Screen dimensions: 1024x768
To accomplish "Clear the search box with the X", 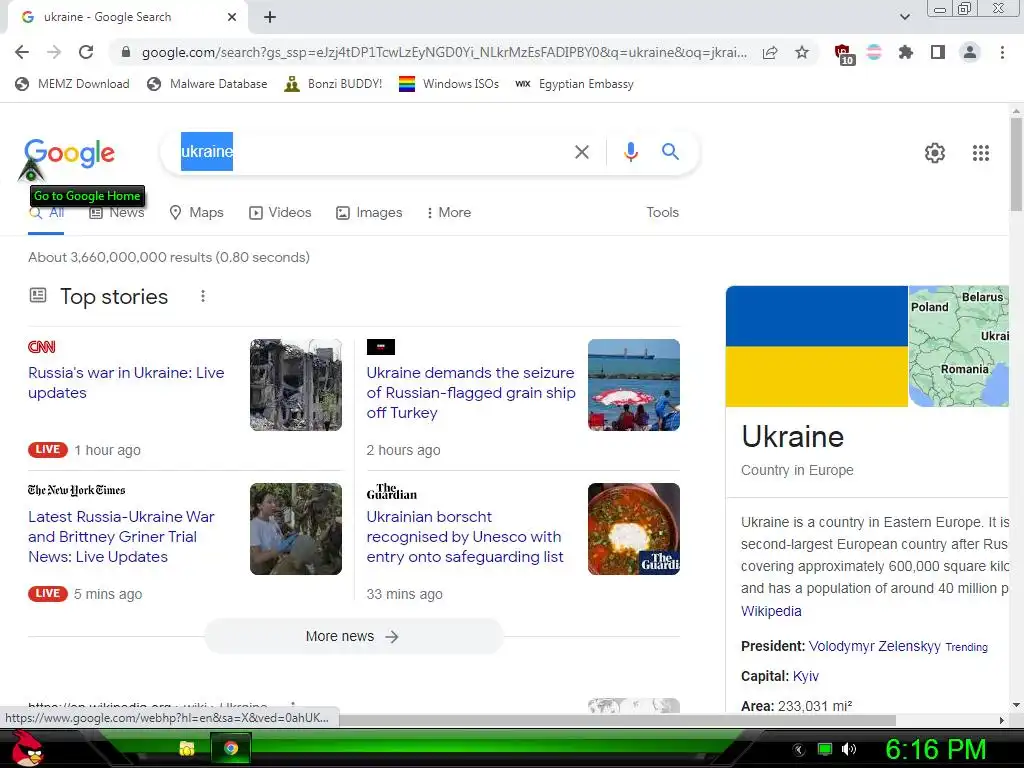I will click(x=581, y=152).
